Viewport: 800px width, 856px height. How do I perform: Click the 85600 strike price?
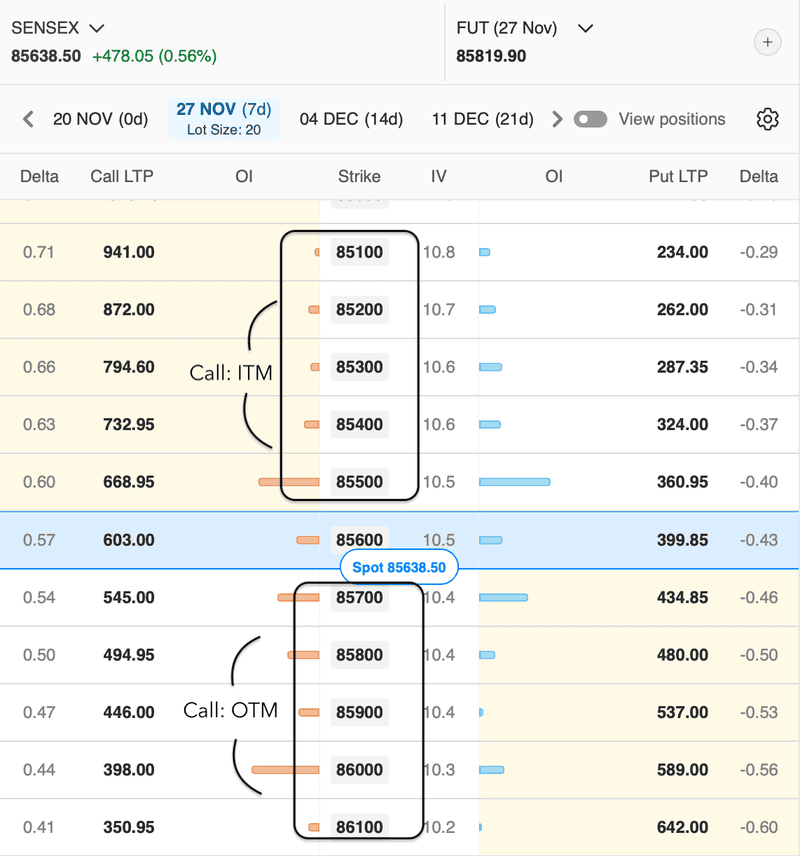pos(359,540)
